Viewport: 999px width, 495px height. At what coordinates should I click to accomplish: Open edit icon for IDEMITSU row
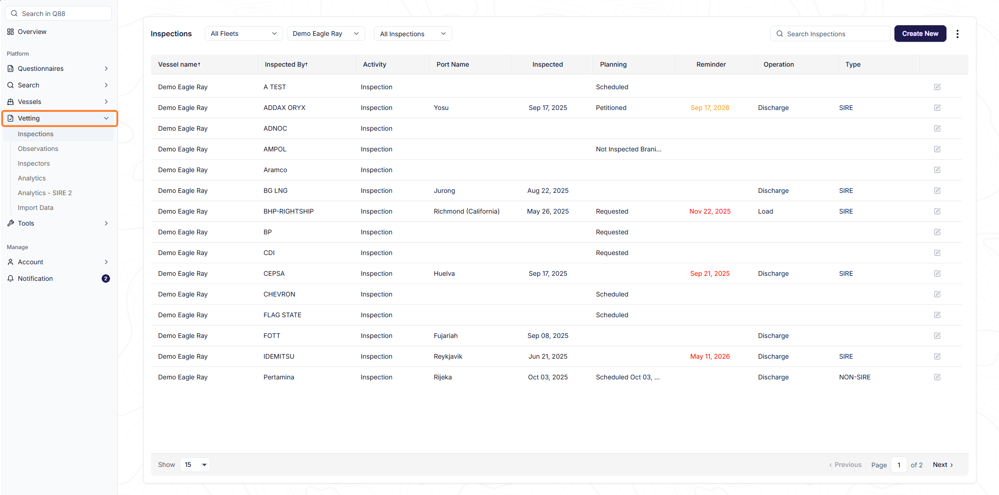click(x=937, y=356)
